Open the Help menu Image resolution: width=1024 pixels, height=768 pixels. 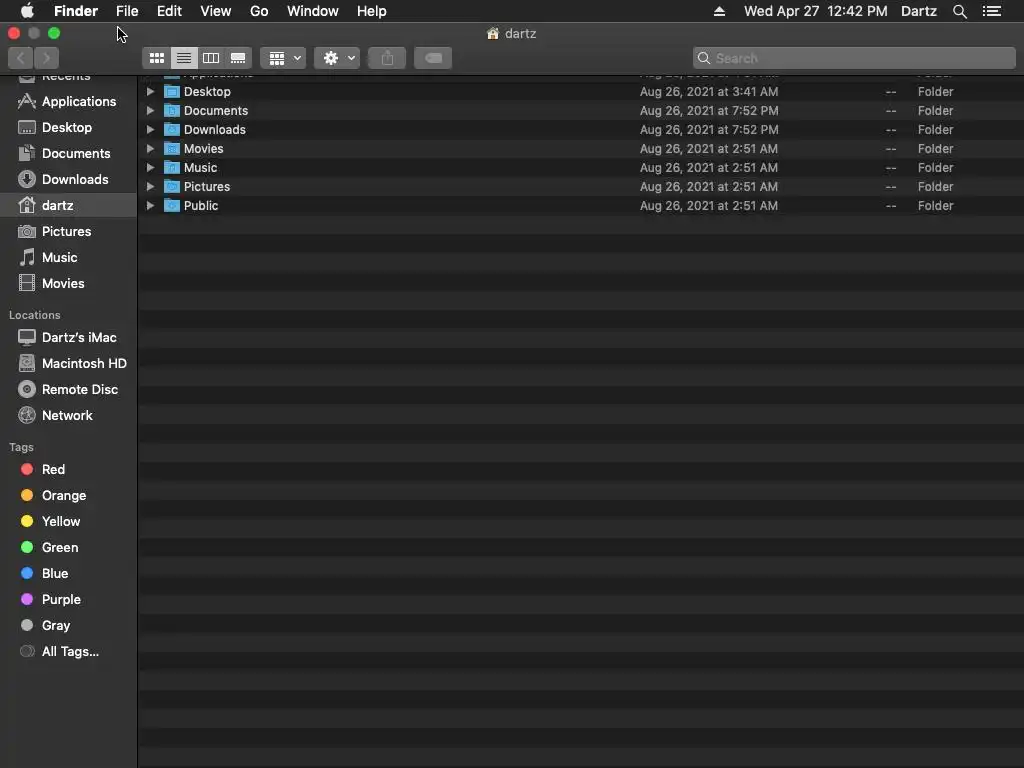(372, 11)
